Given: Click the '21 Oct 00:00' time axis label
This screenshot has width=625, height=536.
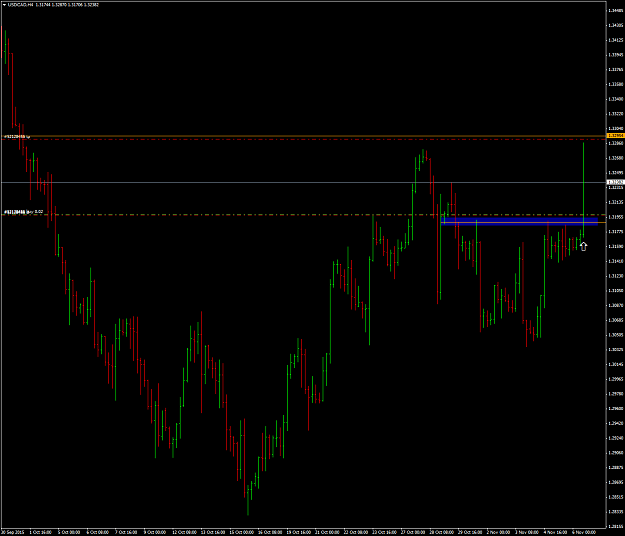Looking at the screenshot, I should point(327,532).
